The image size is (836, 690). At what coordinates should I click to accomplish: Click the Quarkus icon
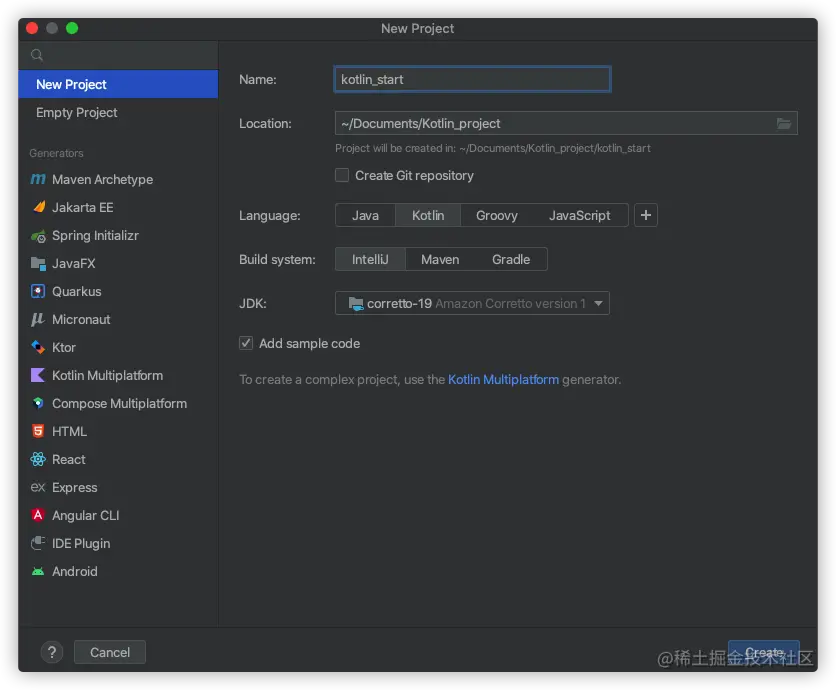(38, 291)
